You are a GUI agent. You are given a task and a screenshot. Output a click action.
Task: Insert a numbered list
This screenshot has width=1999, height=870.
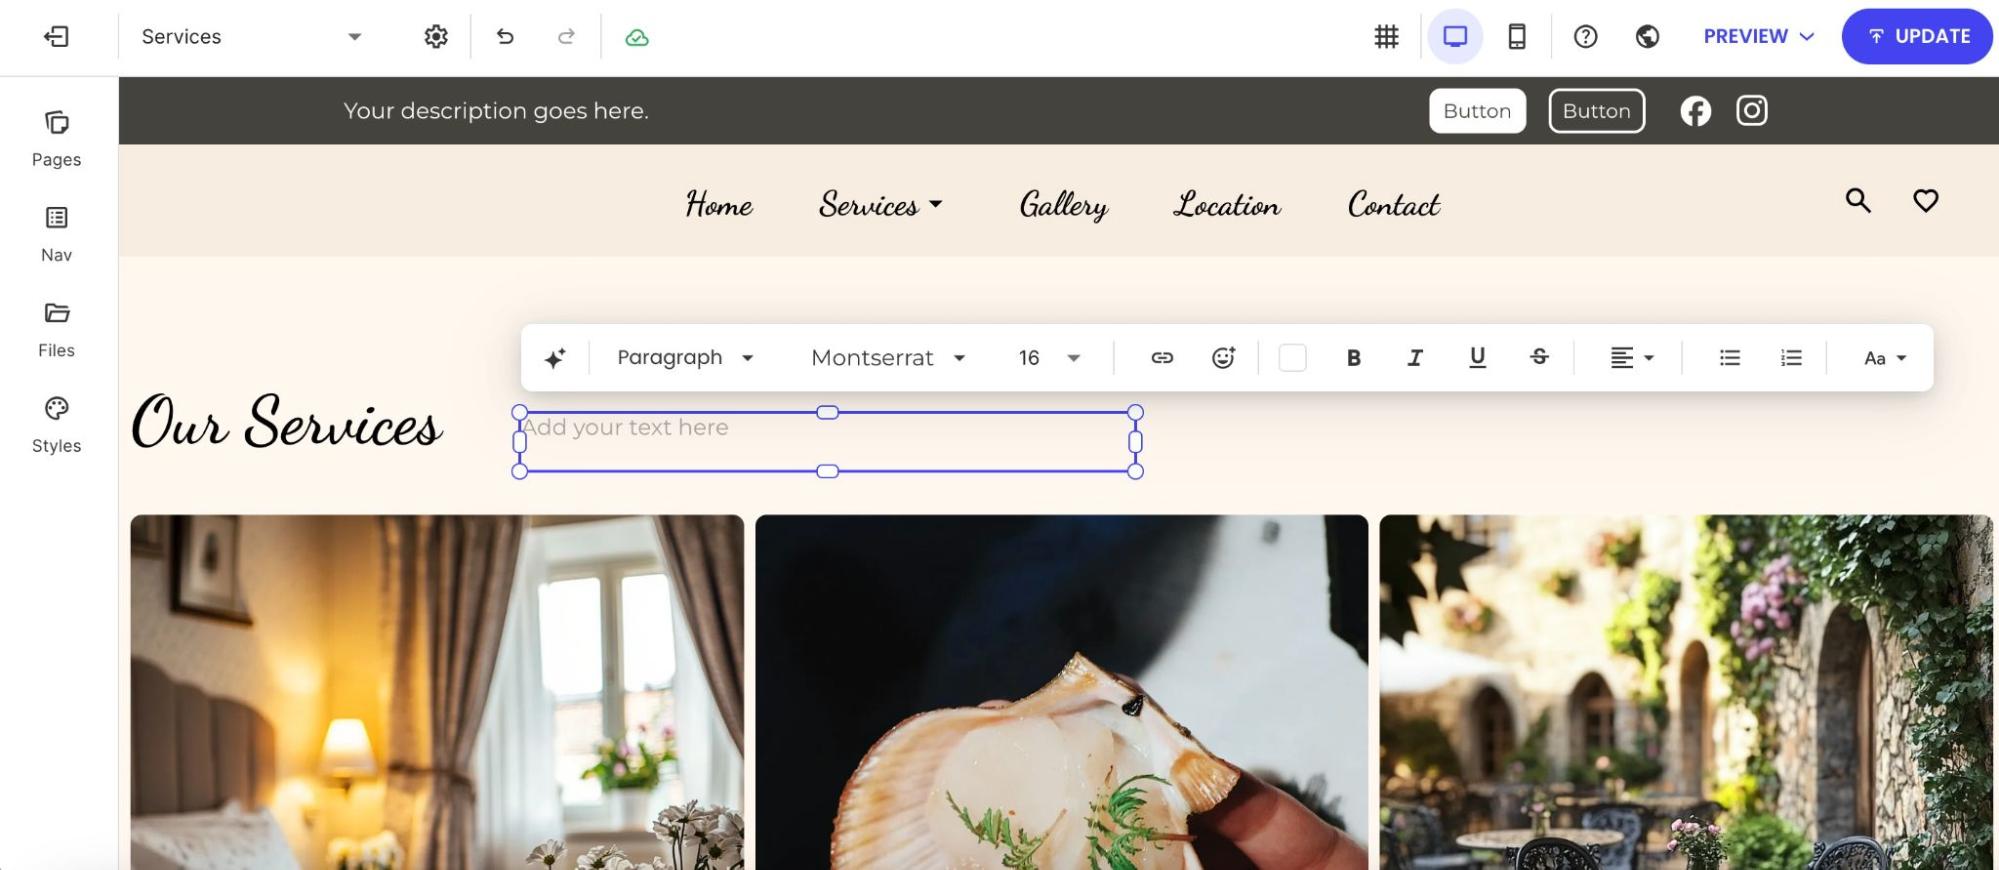tap(1791, 358)
